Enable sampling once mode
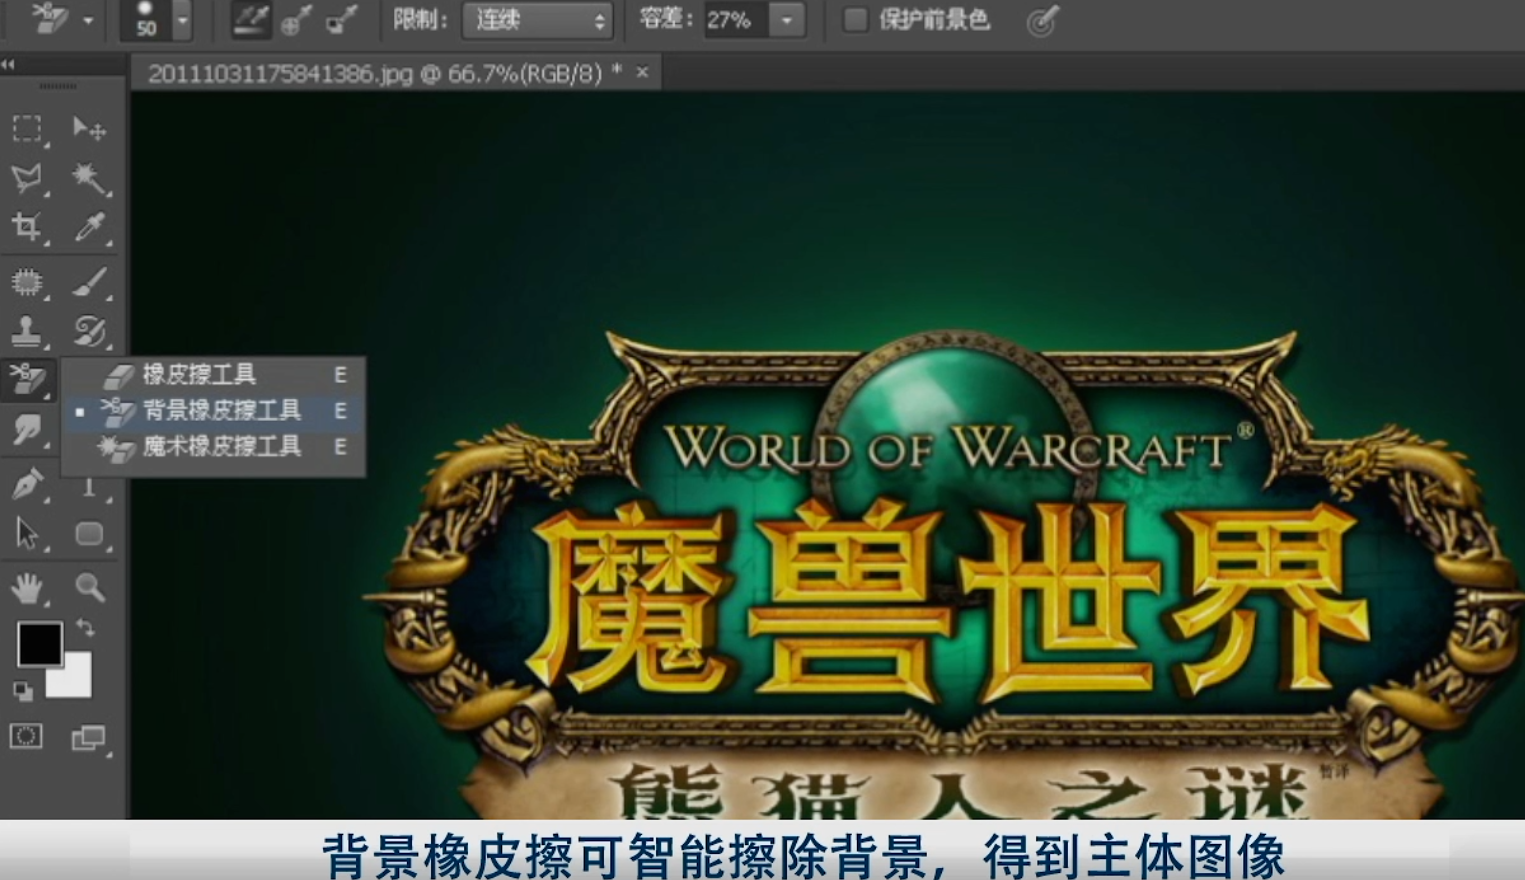 (x=296, y=20)
